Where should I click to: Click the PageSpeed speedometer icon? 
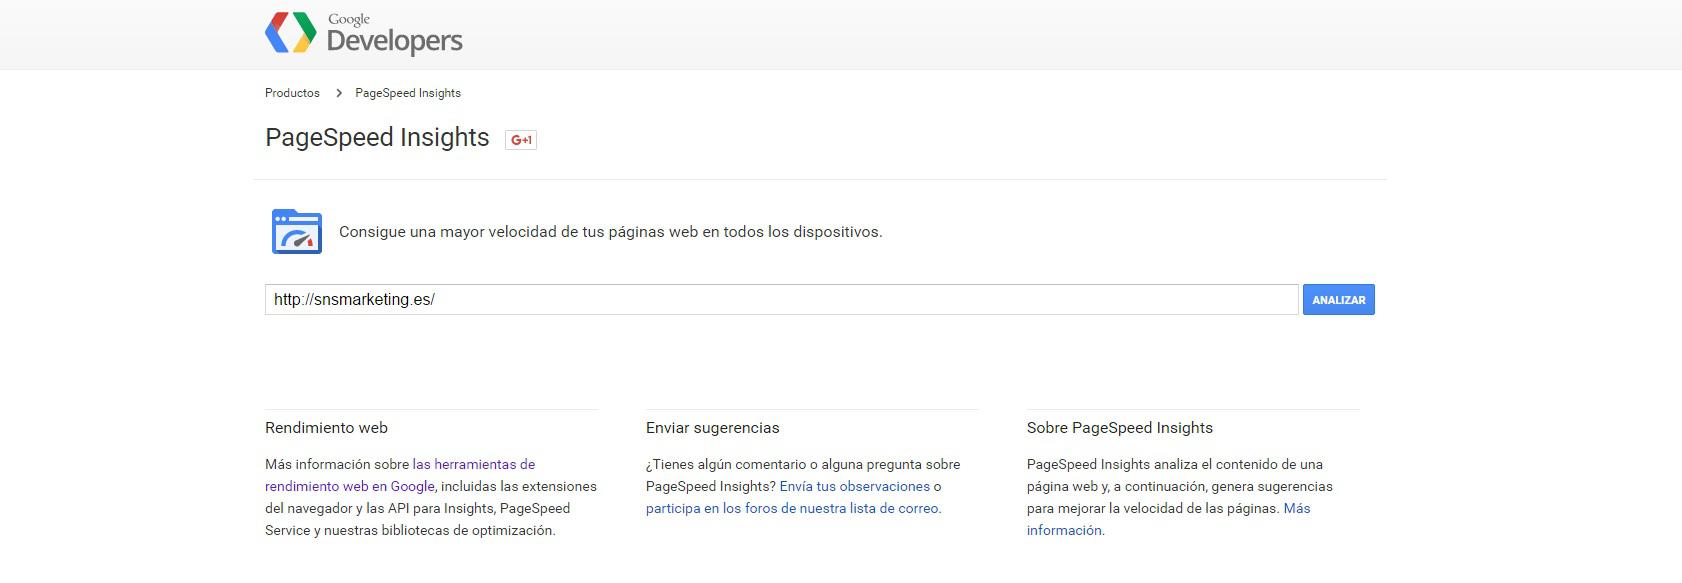pos(297,231)
